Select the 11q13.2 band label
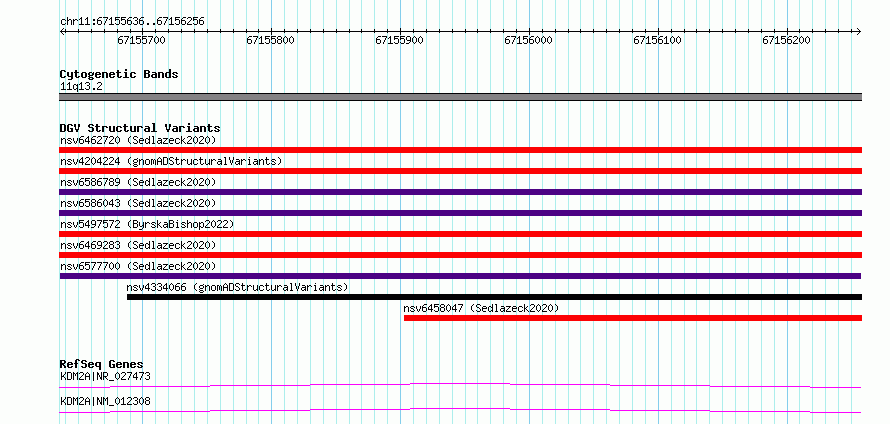Viewport: 890px width, 424px height. tap(81, 86)
